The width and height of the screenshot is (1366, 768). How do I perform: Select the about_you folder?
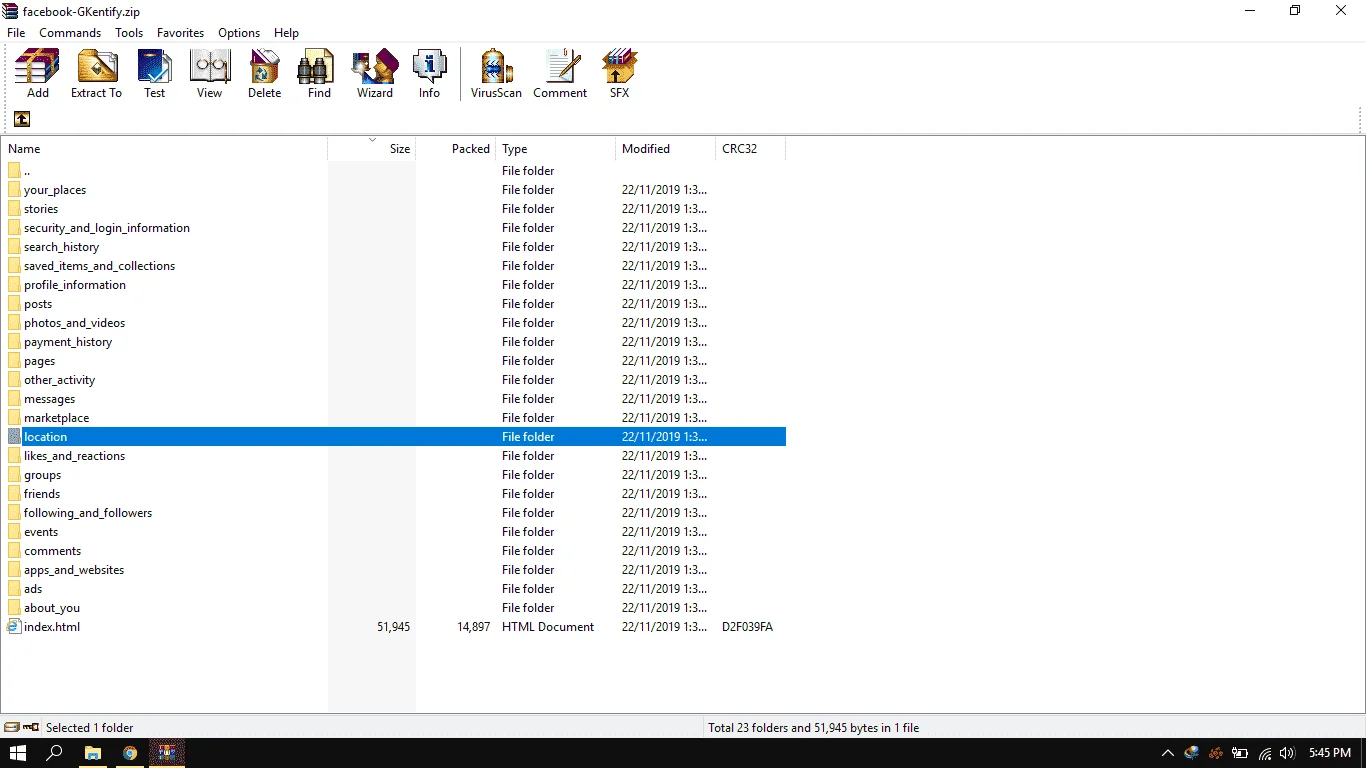coord(394,608)
